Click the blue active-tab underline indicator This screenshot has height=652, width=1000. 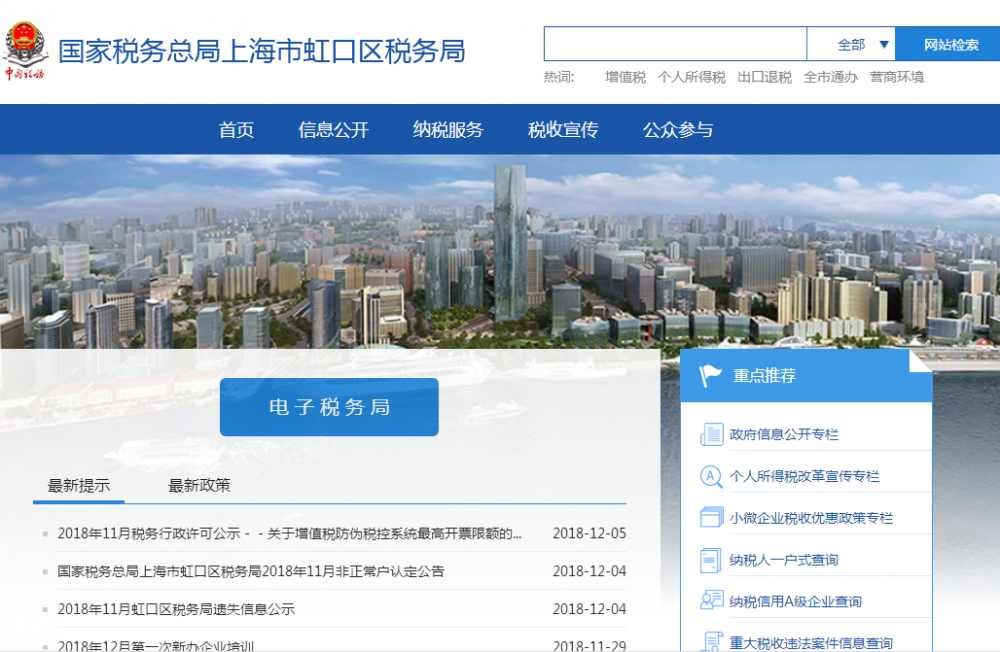78,502
